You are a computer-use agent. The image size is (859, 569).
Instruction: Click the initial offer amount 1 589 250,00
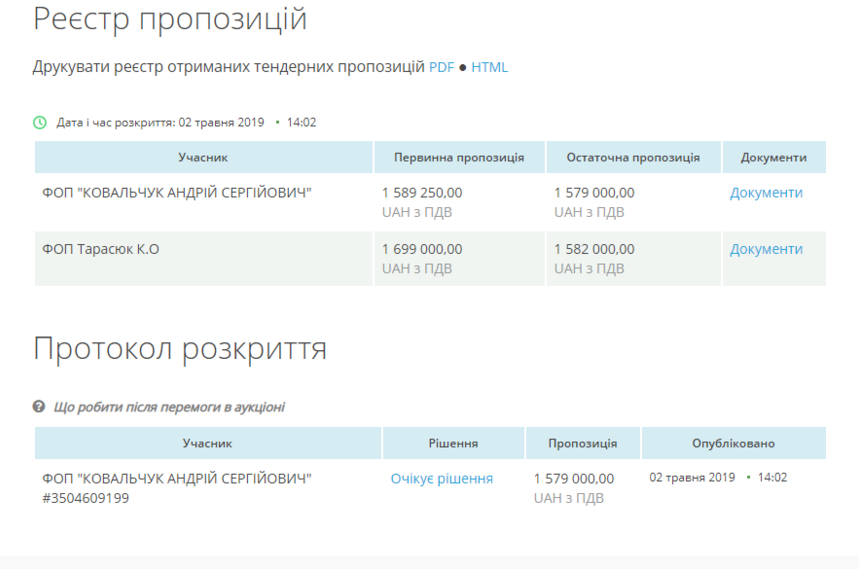422,193
